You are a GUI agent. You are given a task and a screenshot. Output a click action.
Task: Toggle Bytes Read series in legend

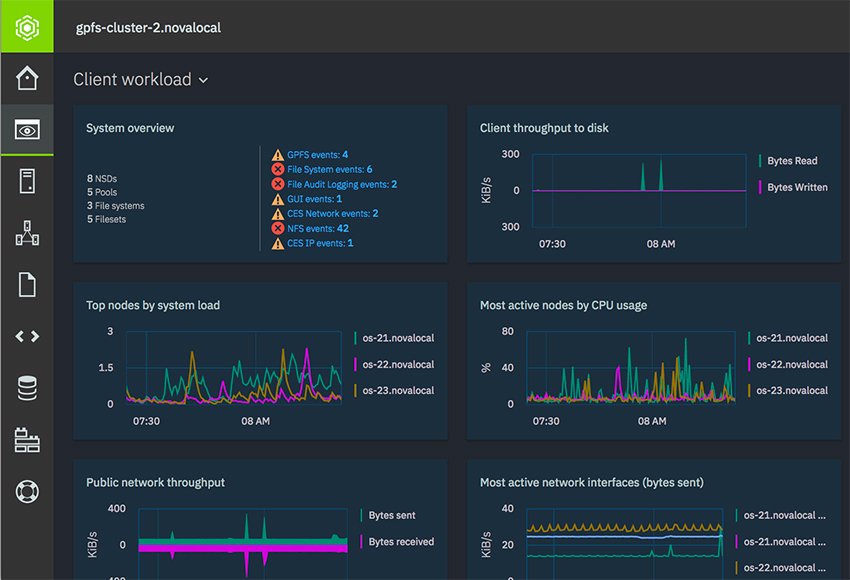[x=791, y=160]
